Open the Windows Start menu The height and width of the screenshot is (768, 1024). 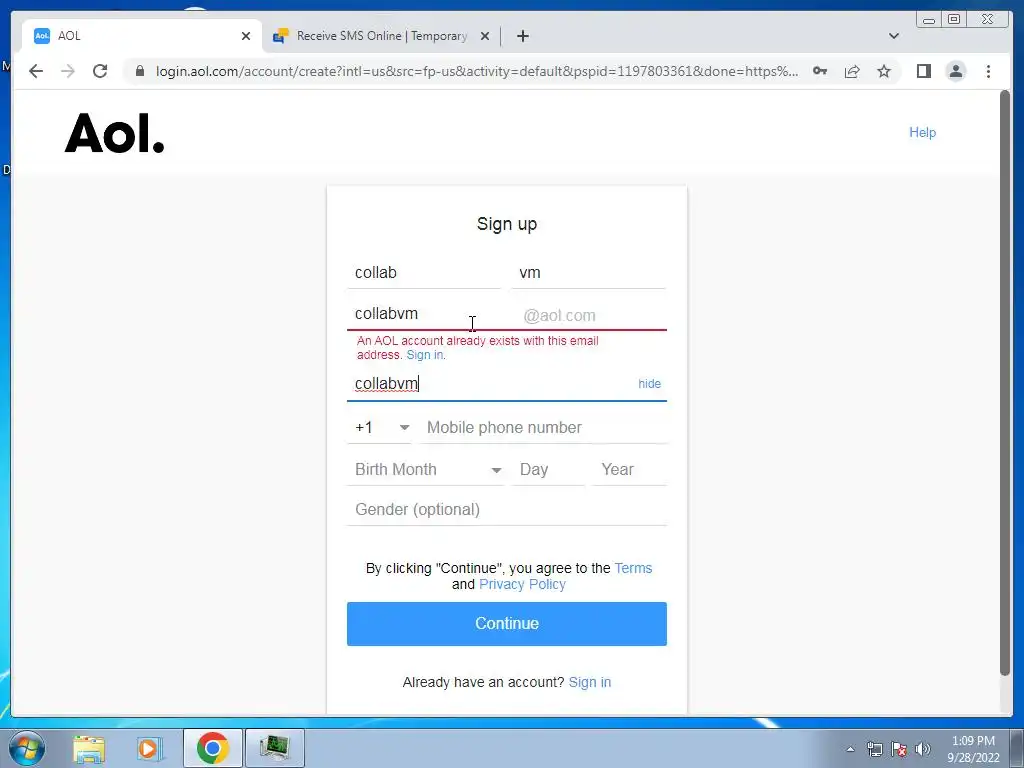click(27, 748)
